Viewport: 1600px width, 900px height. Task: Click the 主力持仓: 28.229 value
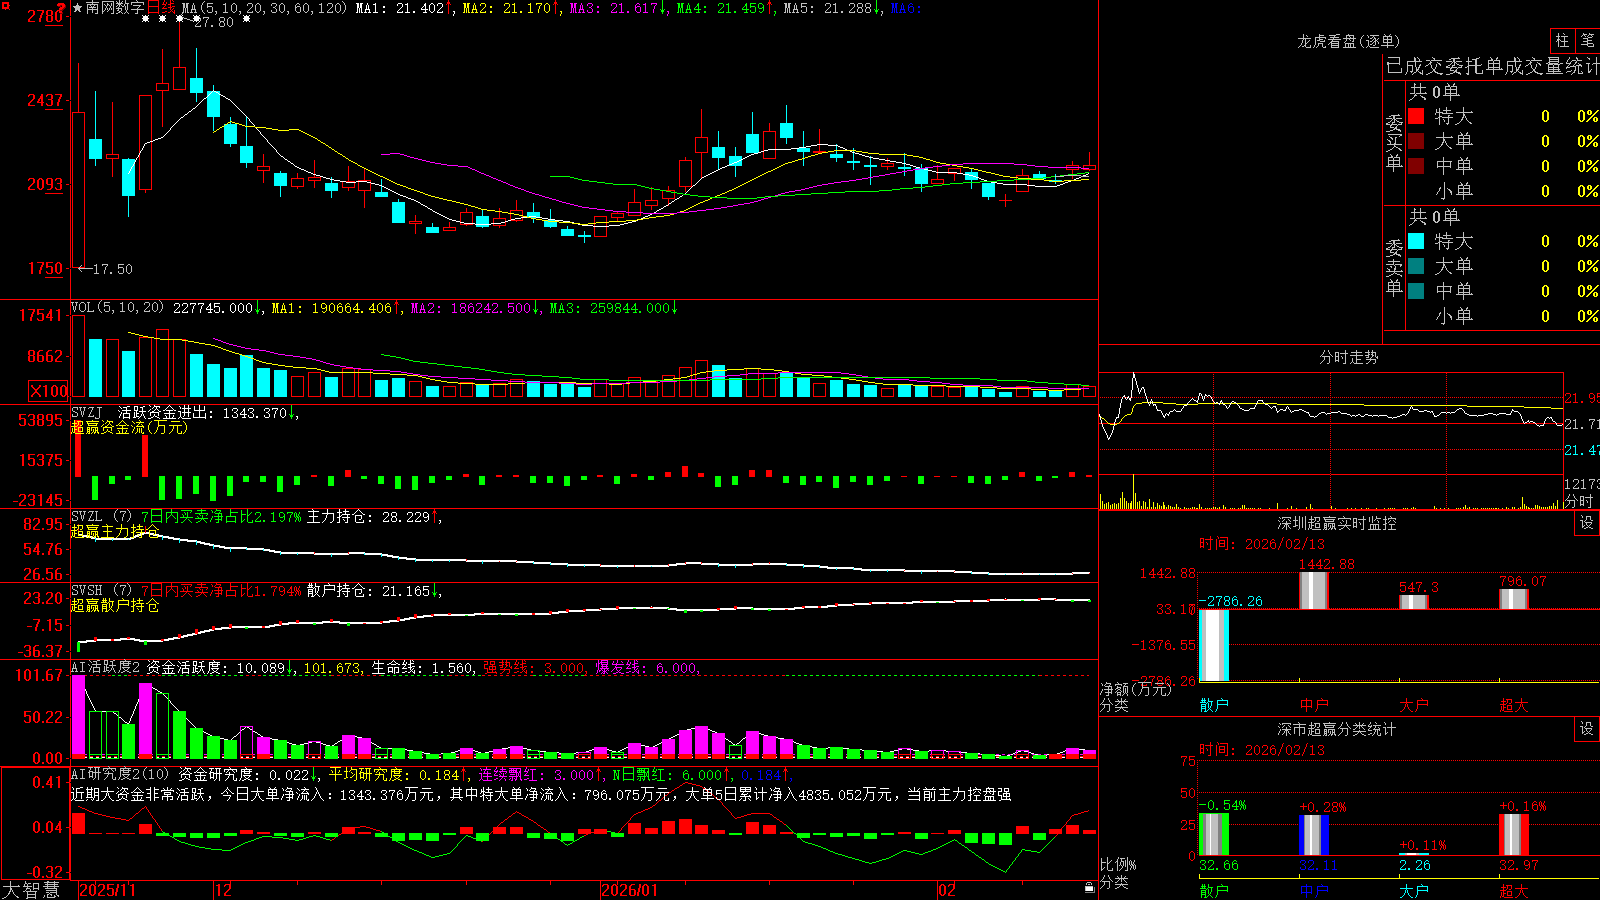368,516
